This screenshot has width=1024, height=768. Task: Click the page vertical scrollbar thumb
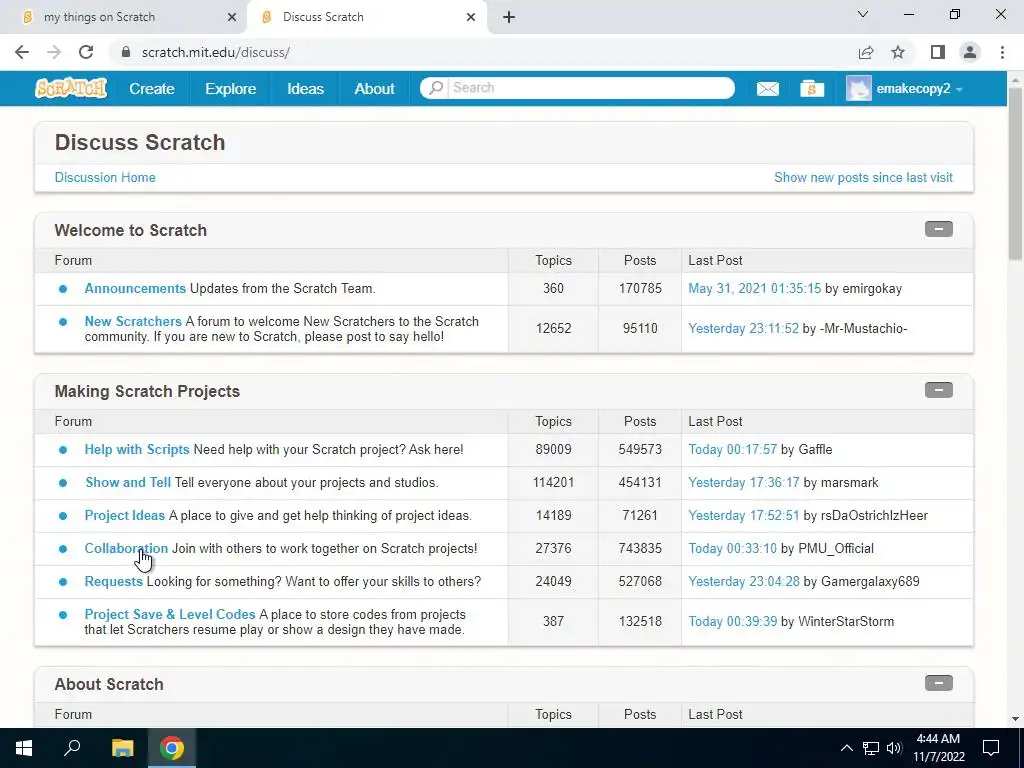tap(1015, 173)
